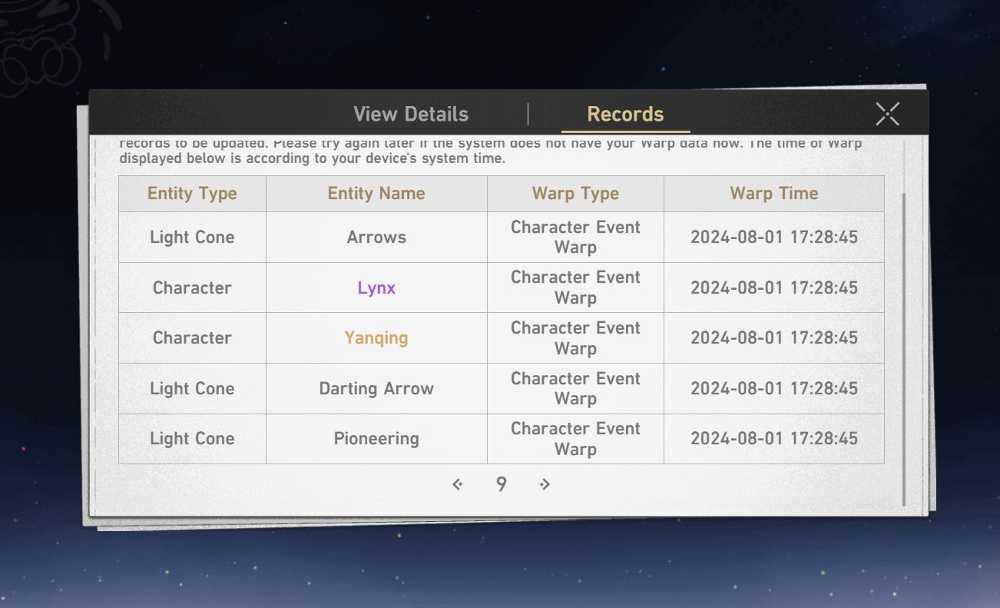Click the Light Cone cell beside Pioneering
This screenshot has width=1000, height=608.
[192, 439]
